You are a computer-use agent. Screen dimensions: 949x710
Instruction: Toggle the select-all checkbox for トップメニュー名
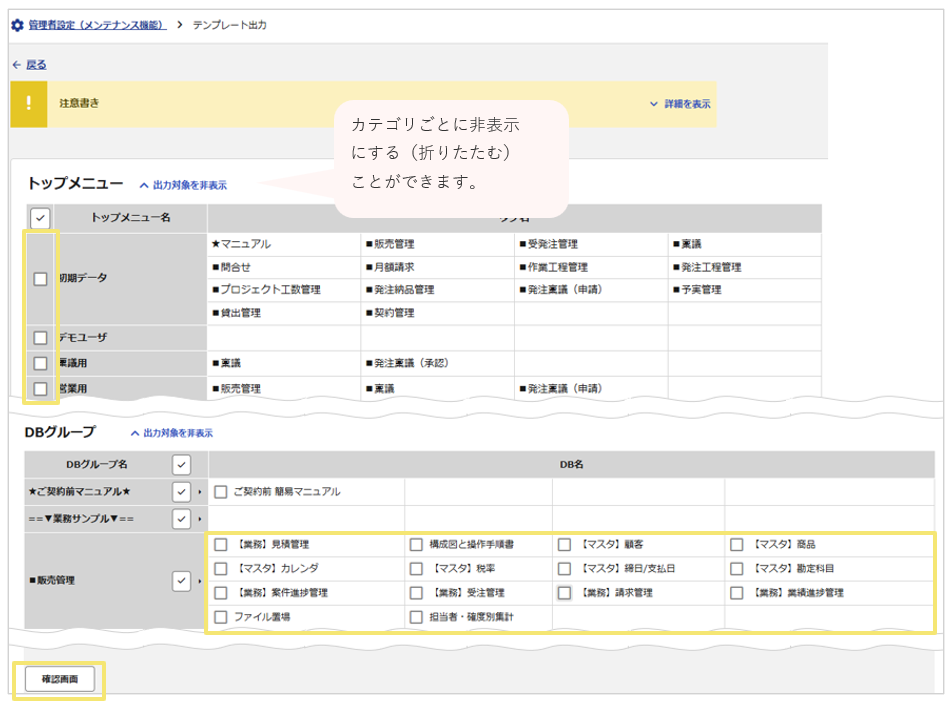coord(40,218)
